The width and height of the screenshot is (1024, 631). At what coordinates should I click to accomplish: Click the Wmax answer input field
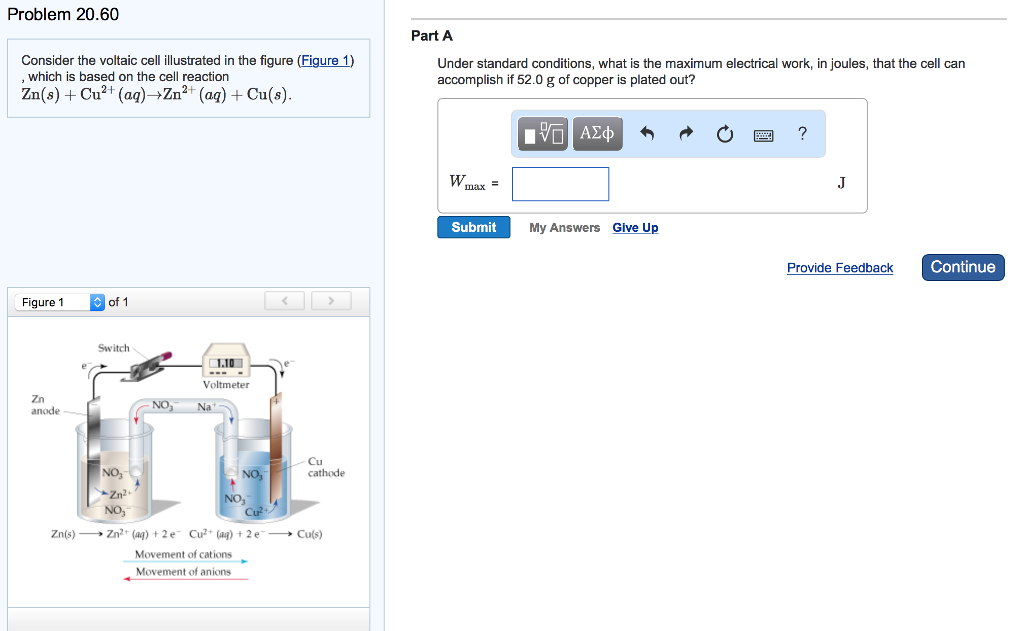click(560, 184)
